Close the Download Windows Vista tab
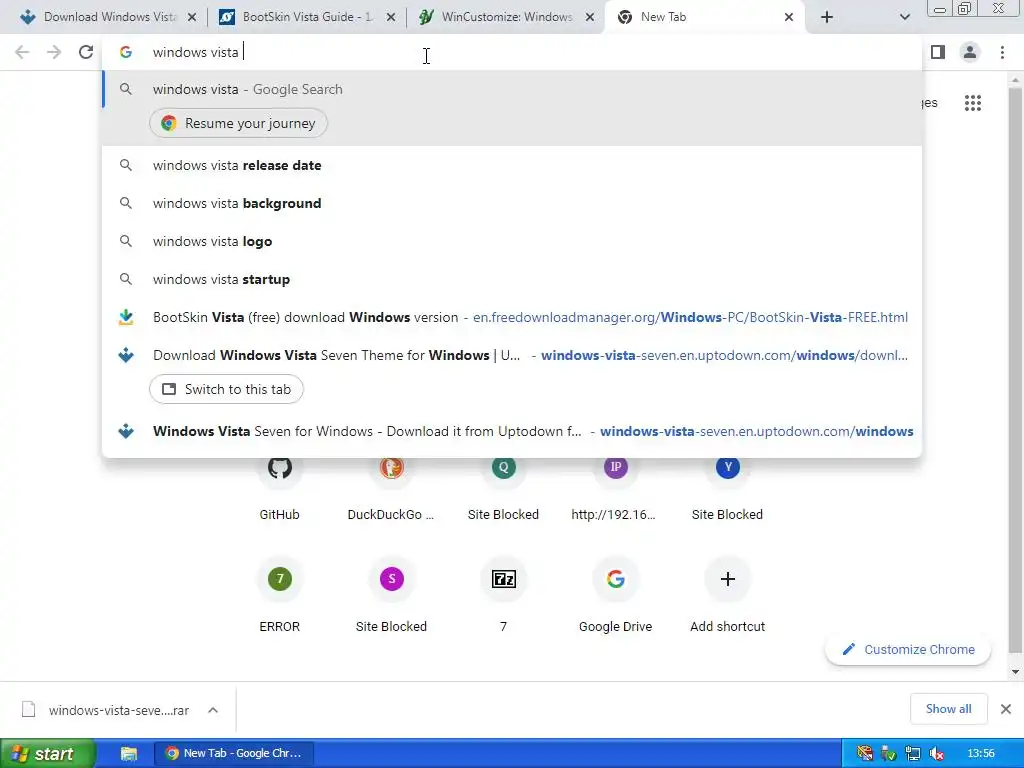This screenshot has height=768, width=1024. click(x=192, y=17)
